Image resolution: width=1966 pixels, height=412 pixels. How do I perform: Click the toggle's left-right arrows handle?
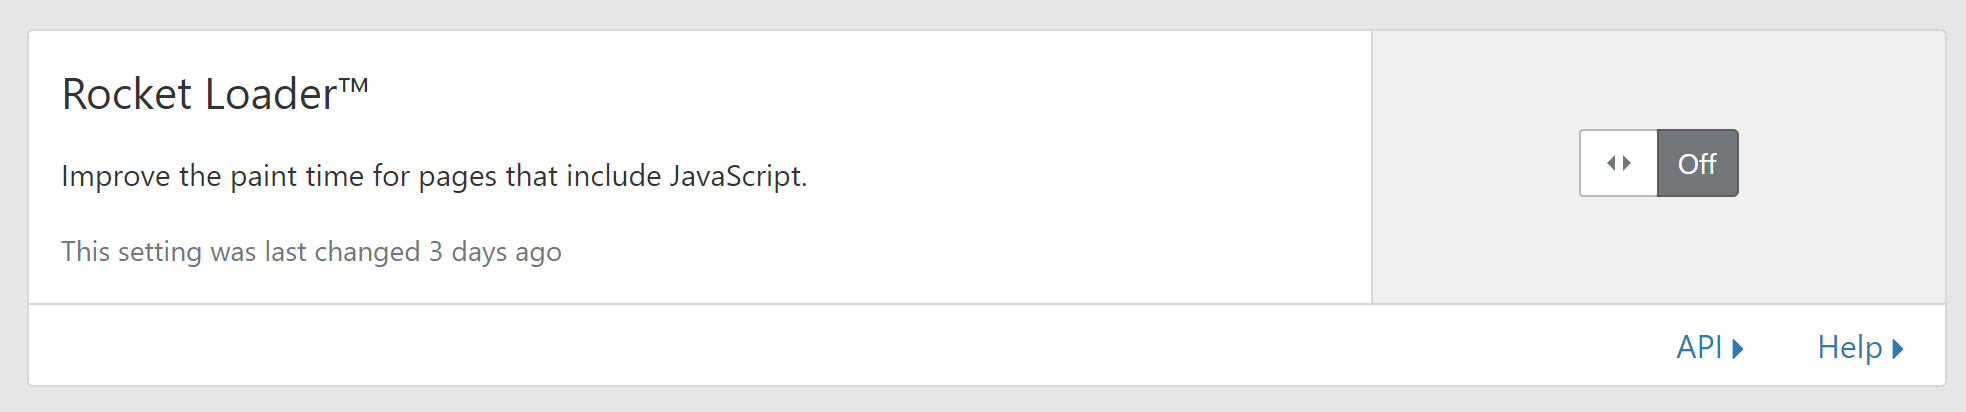(1619, 163)
